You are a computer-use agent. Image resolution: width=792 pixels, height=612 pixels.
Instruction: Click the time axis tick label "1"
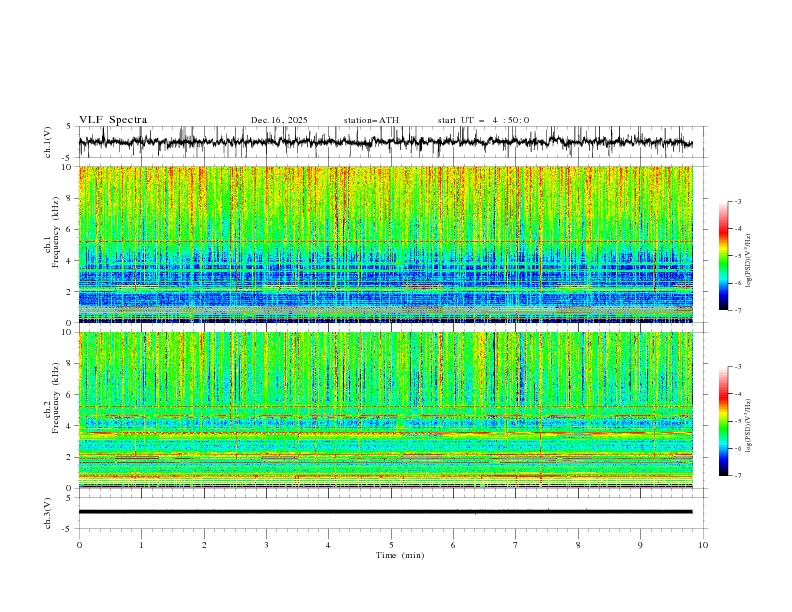click(x=141, y=545)
